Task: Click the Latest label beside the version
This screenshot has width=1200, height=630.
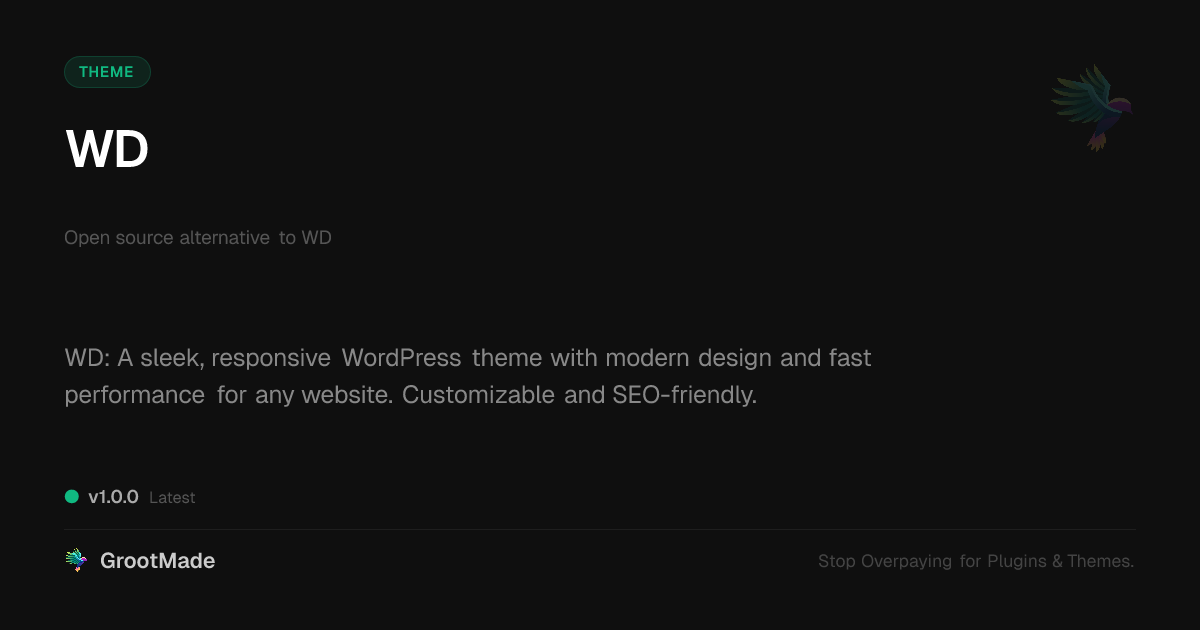Action: 172,498
